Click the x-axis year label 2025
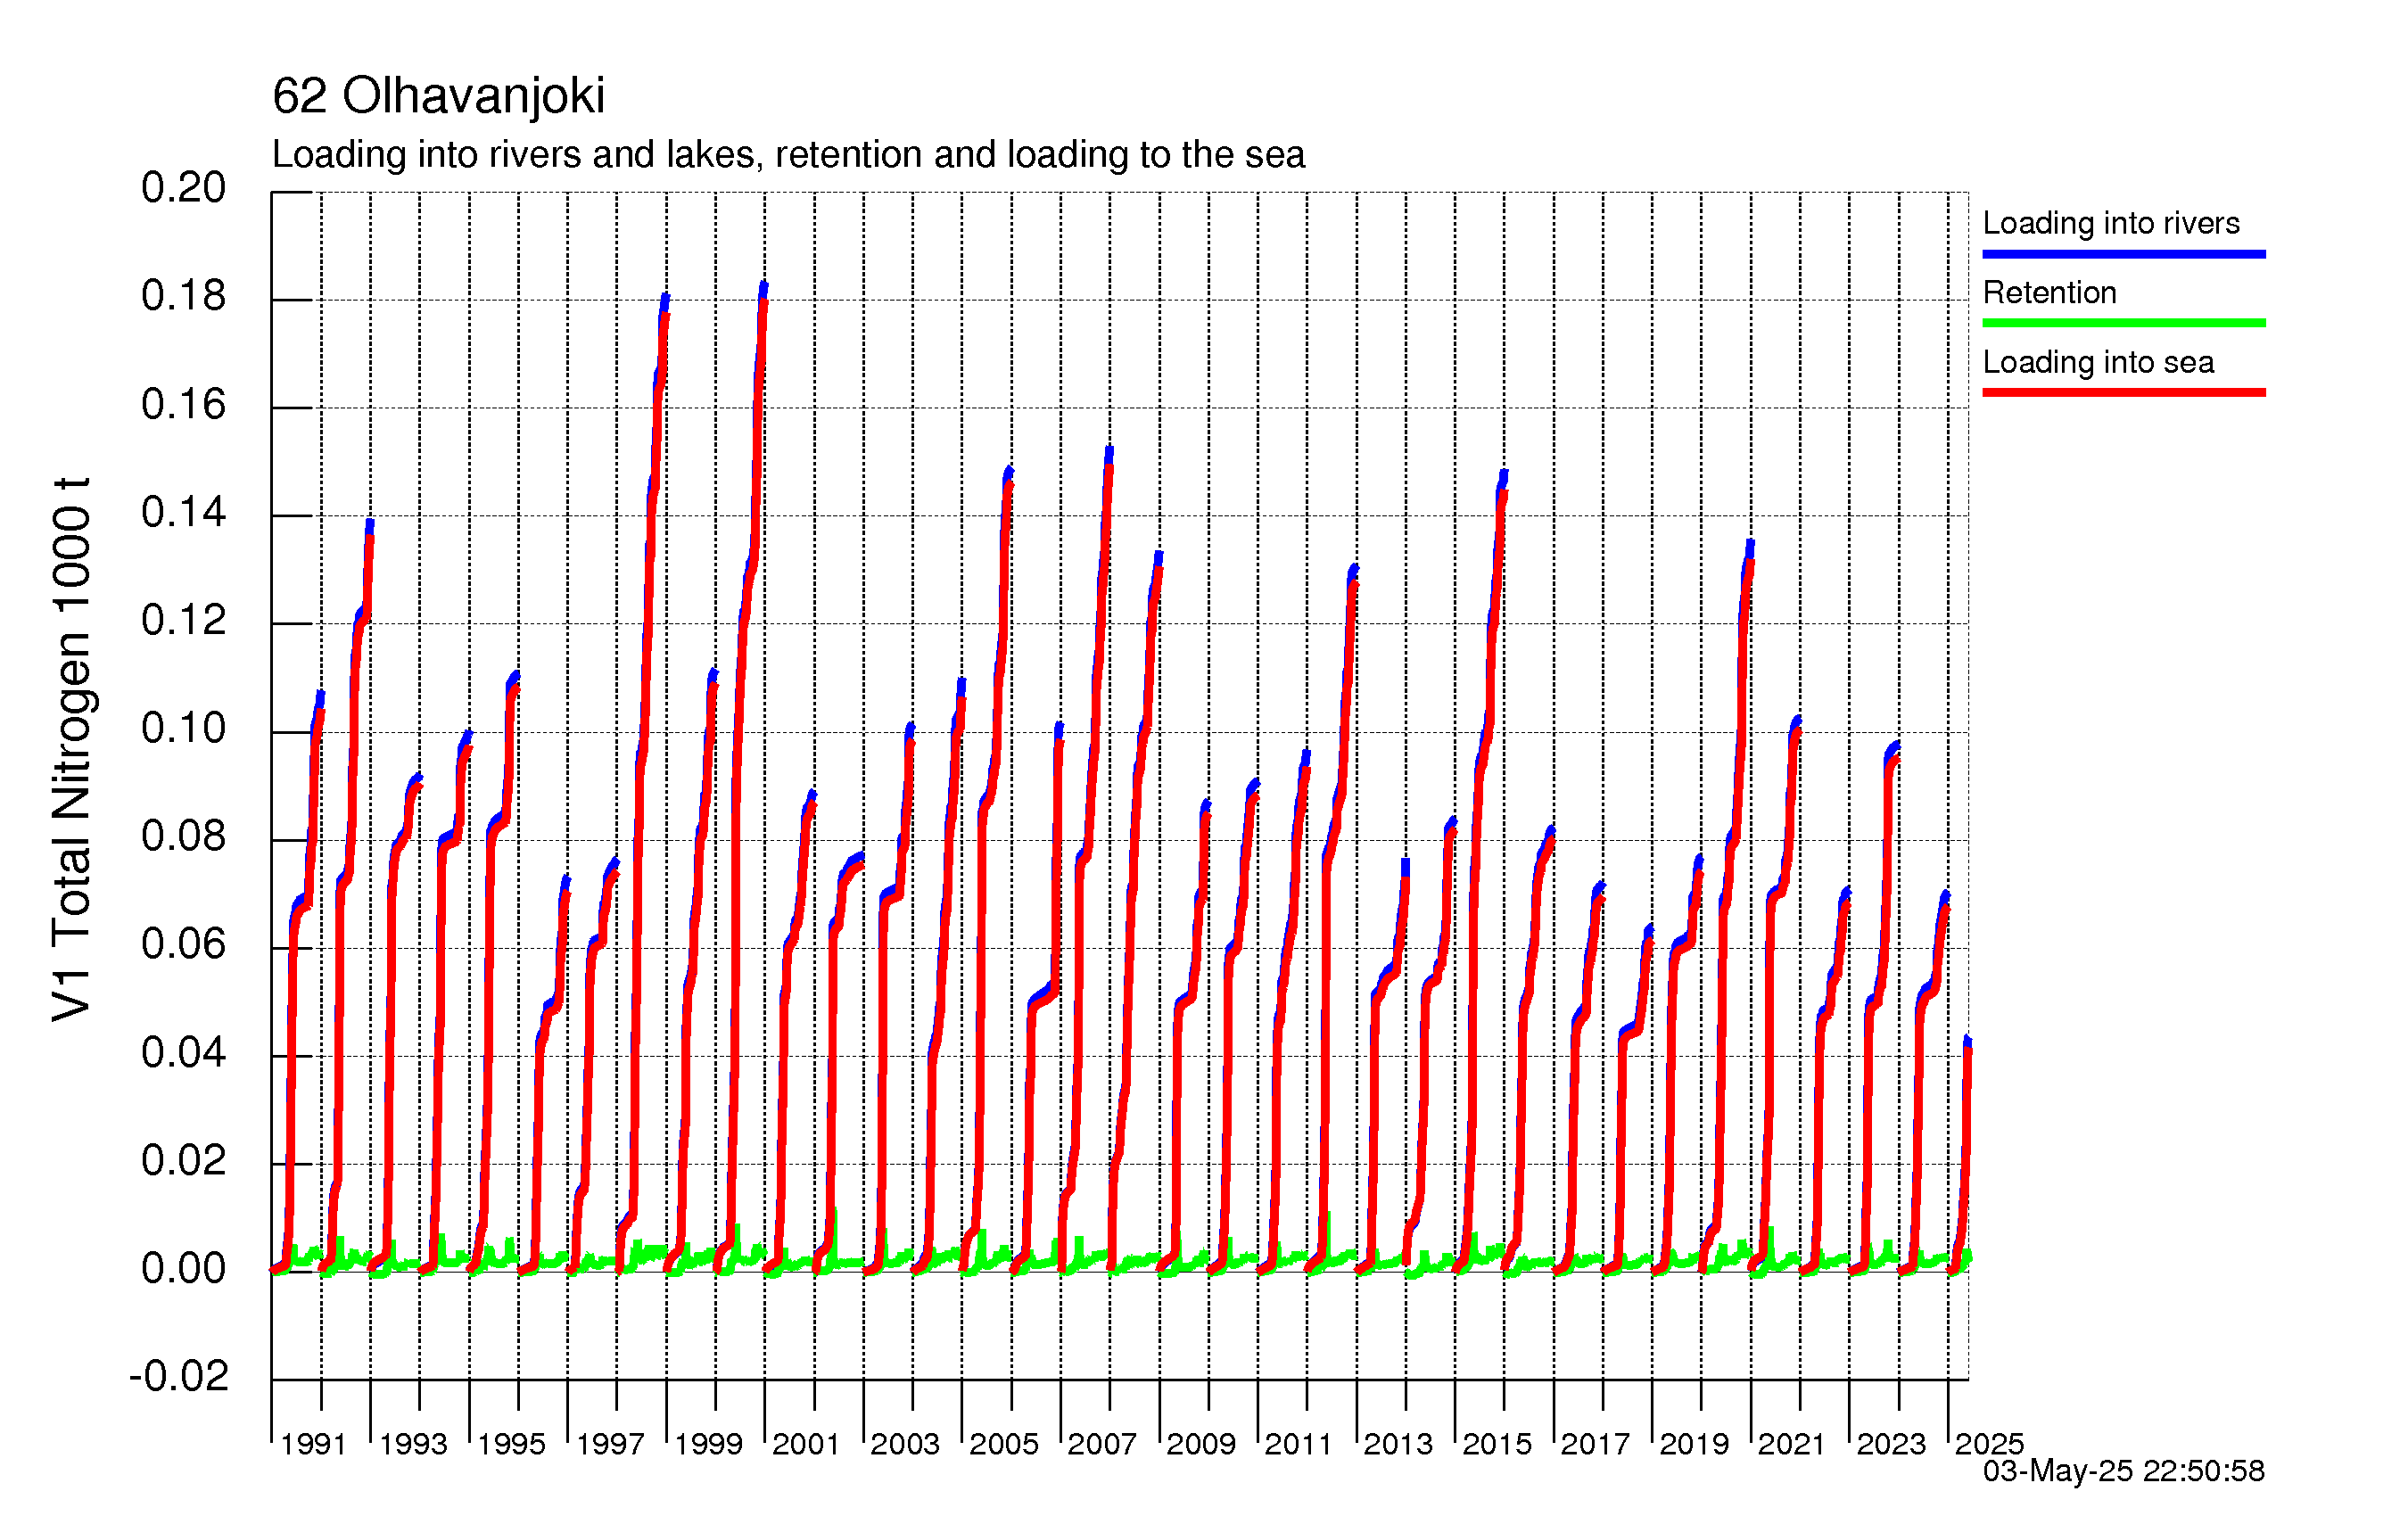The image size is (2408, 1516). [1989, 1444]
